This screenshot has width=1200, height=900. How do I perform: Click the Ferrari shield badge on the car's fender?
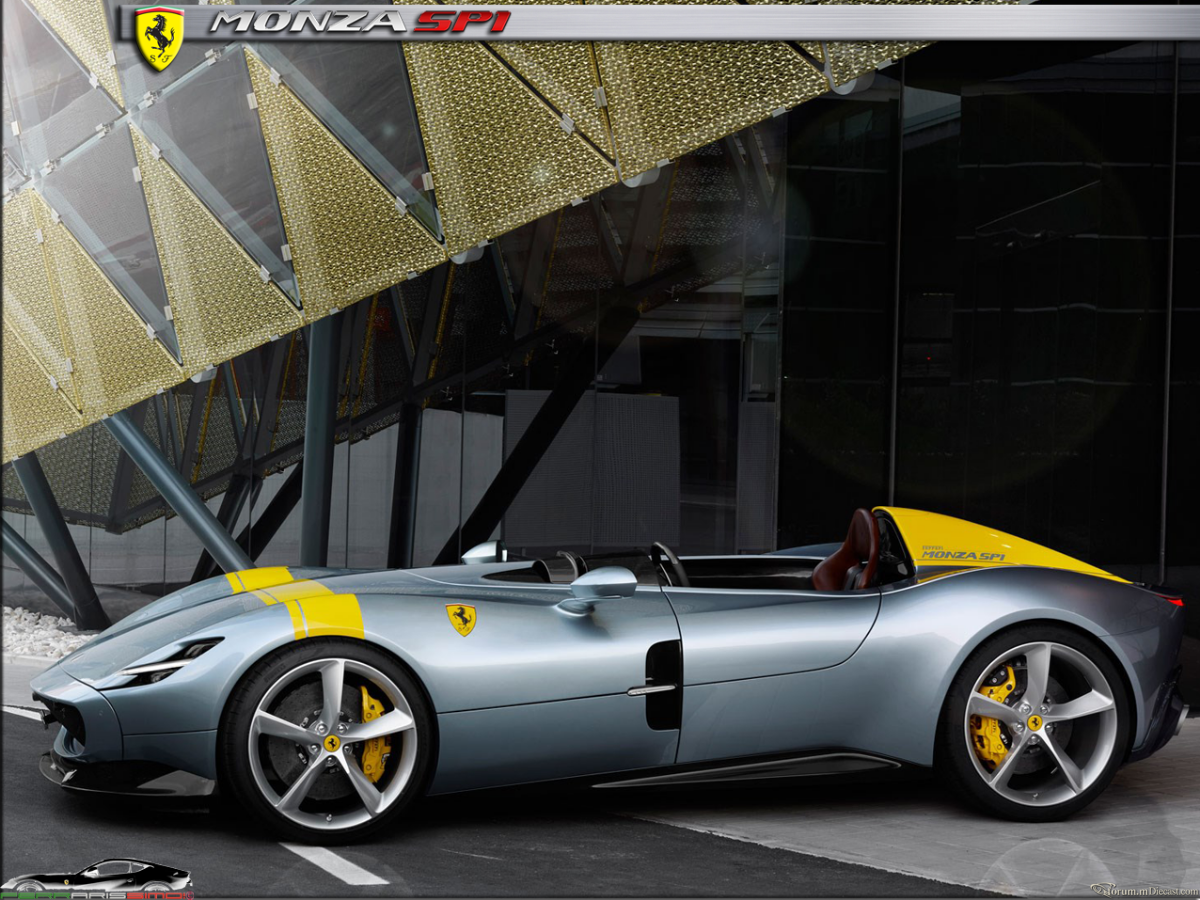coord(461,619)
